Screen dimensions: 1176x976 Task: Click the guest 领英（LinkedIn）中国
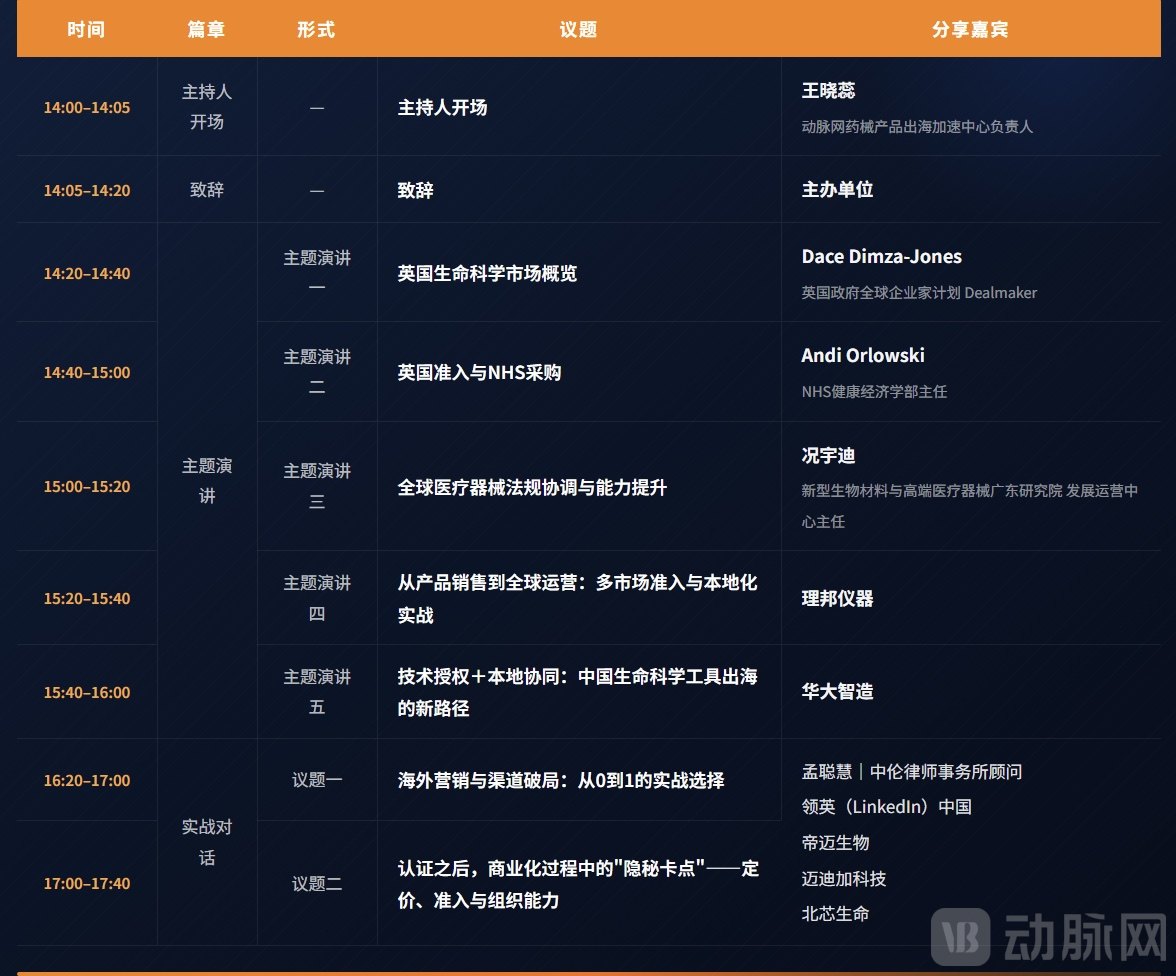pos(887,807)
